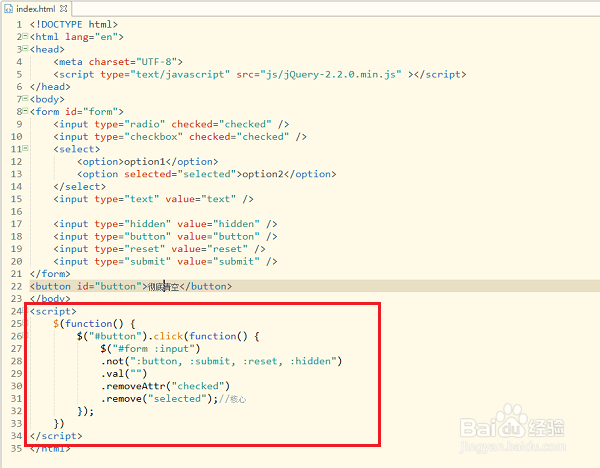Click the .not(":button, :submit...") line
The width and height of the screenshot is (600, 468).
point(222,361)
